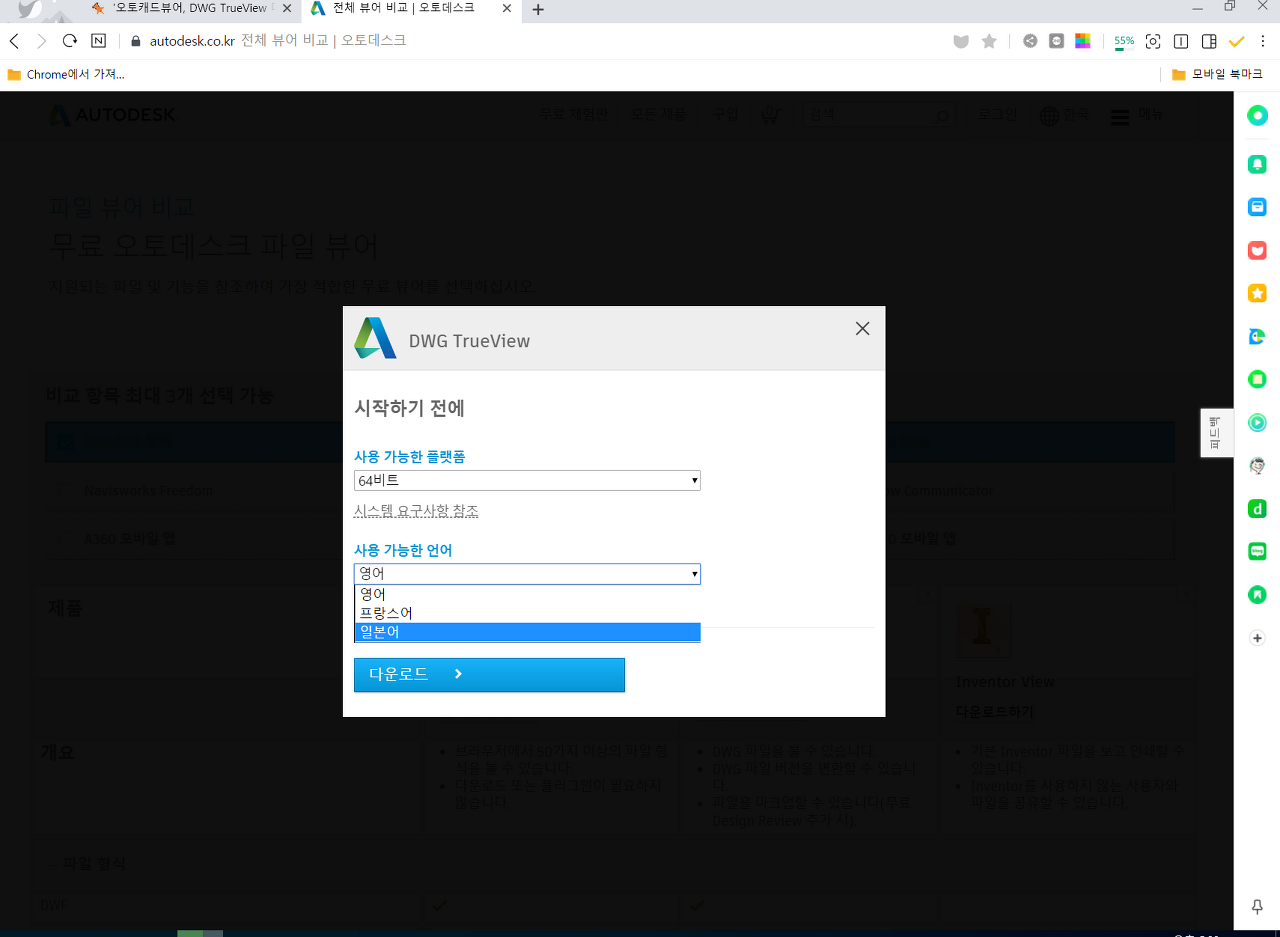Open the green square sidebar icon
1280x937 pixels.
(1257, 379)
